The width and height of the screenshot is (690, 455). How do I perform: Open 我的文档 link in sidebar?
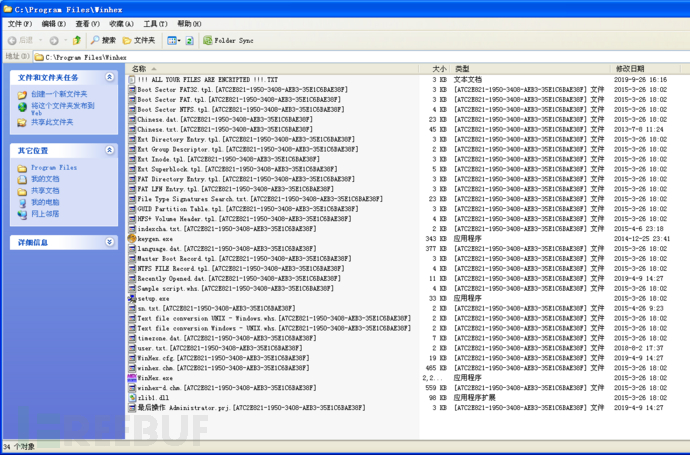point(45,179)
